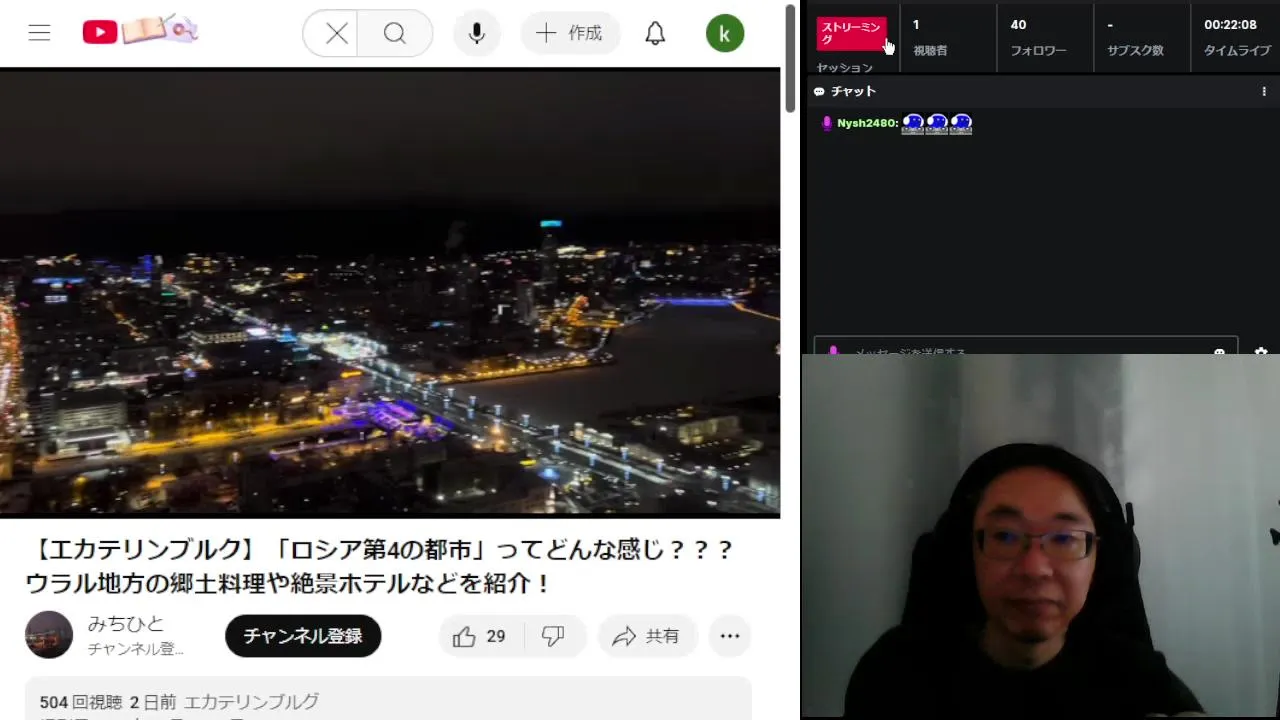The image size is (1280, 720).
Task: Open the emoji picker in chat input
Action: pyautogui.click(x=1219, y=351)
